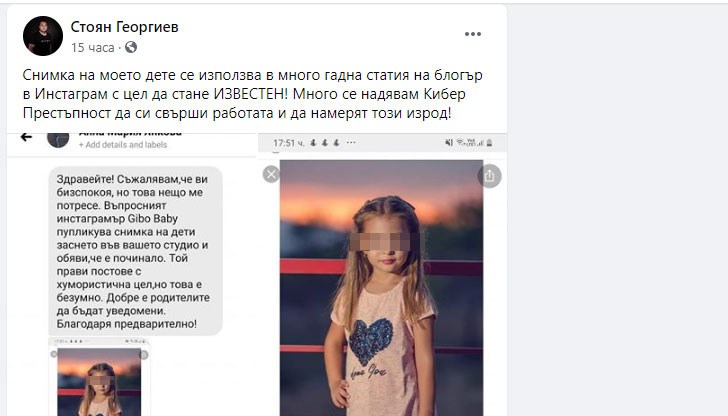Click the circle button on the chat thumbnail's top-right corner
Screen dimensions: 728x416
click(x=143, y=354)
